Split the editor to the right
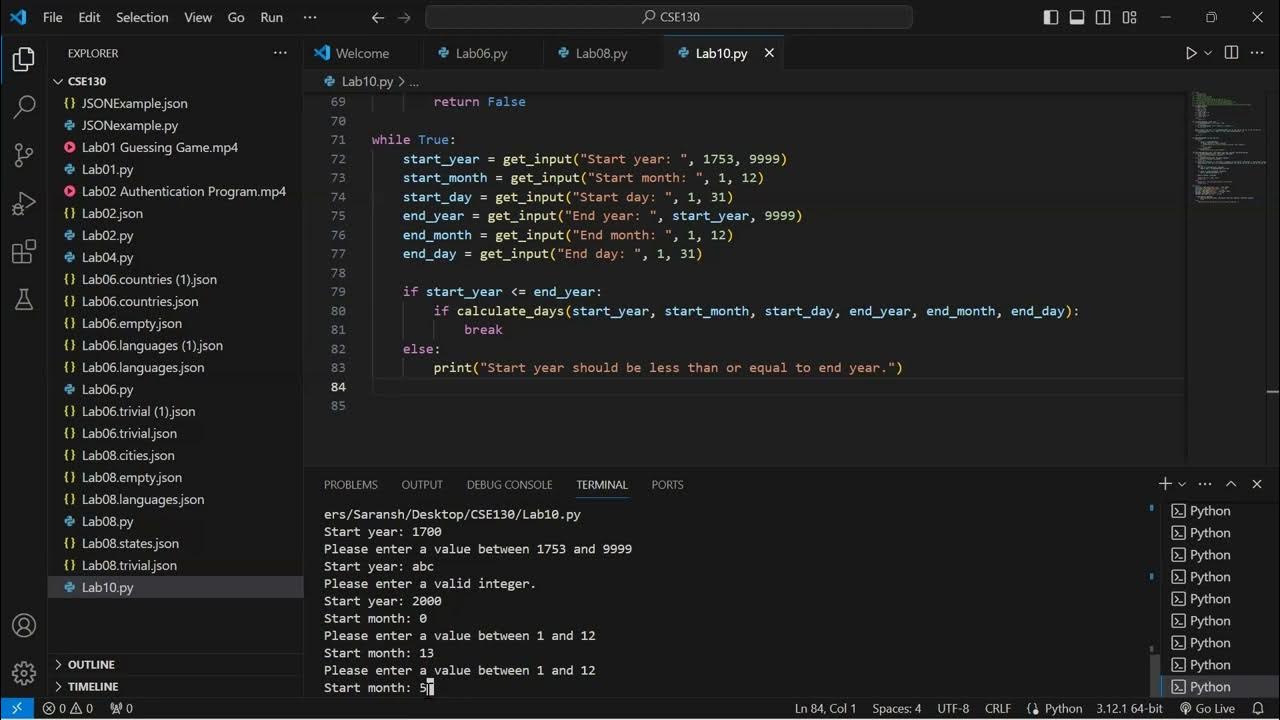The image size is (1280, 720). pyautogui.click(x=1231, y=53)
